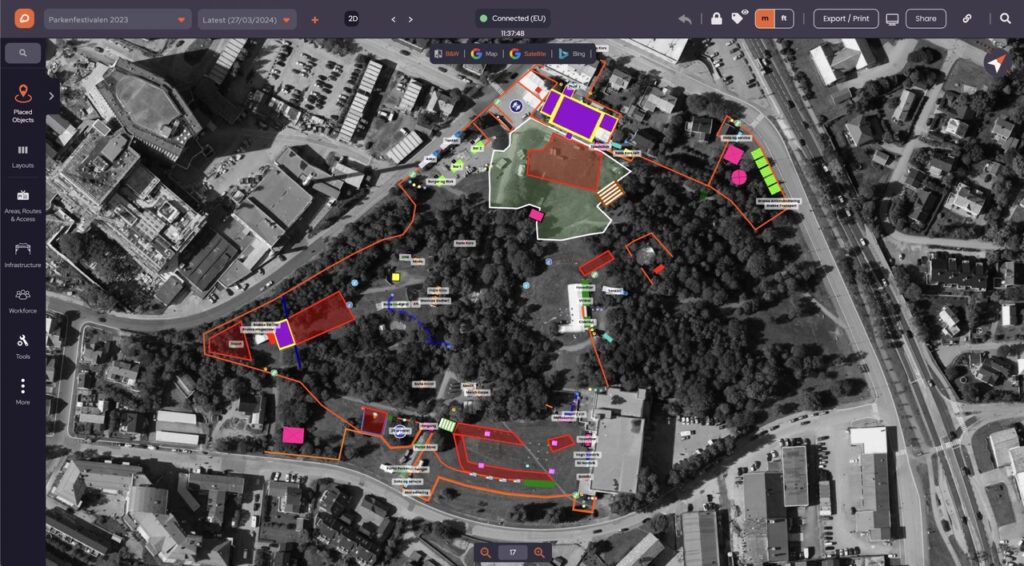Toggle the 2D view mode button

tap(352, 19)
